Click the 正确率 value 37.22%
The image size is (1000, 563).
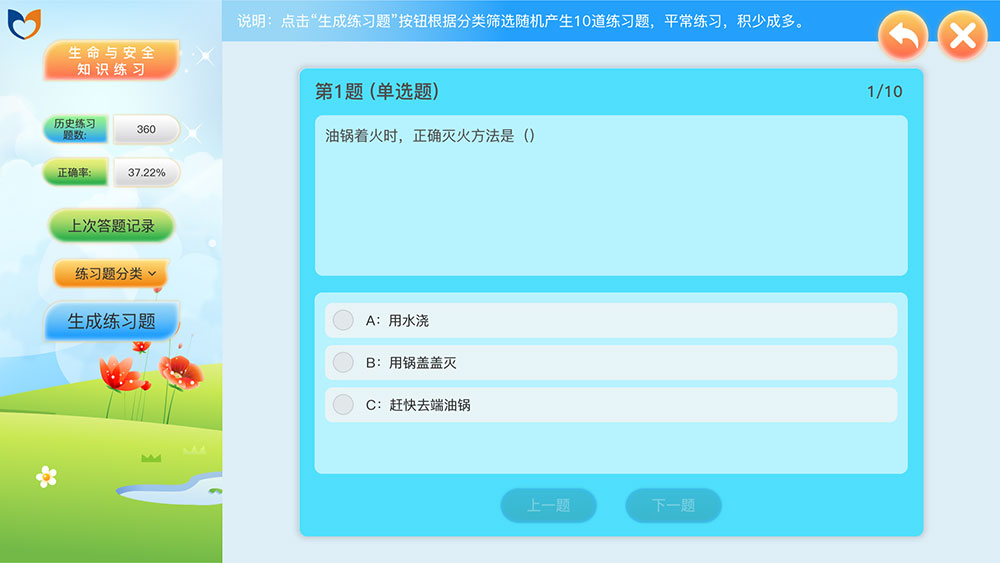point(146,172)
